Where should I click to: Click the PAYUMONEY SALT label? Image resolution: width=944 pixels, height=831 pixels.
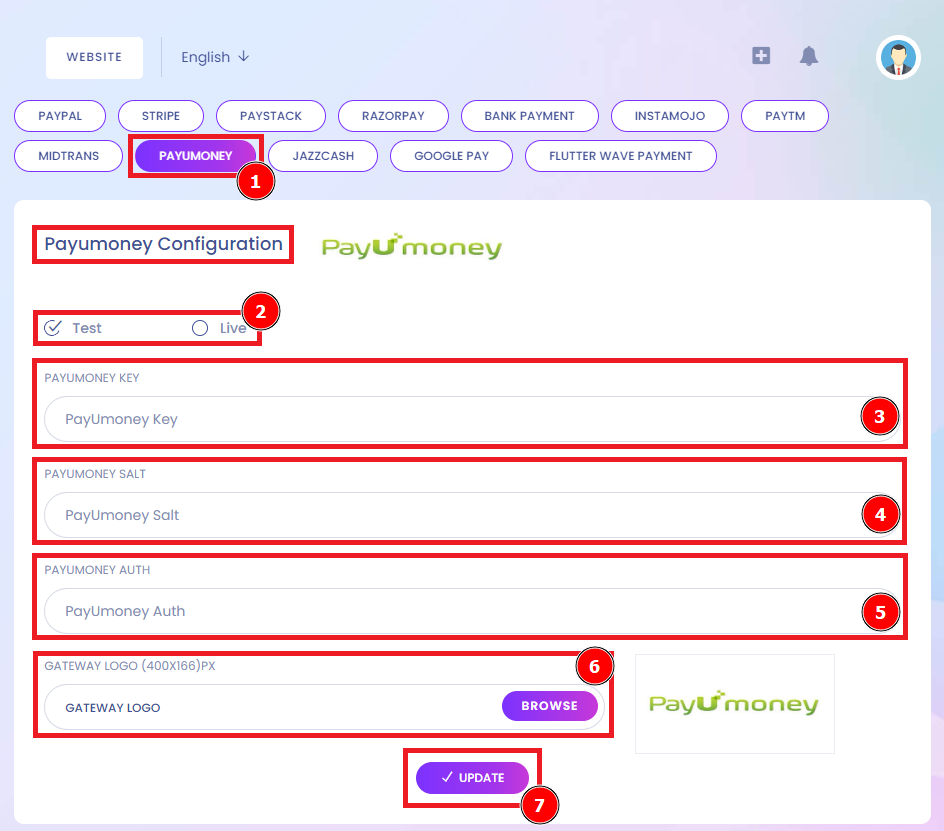point(95,474)
